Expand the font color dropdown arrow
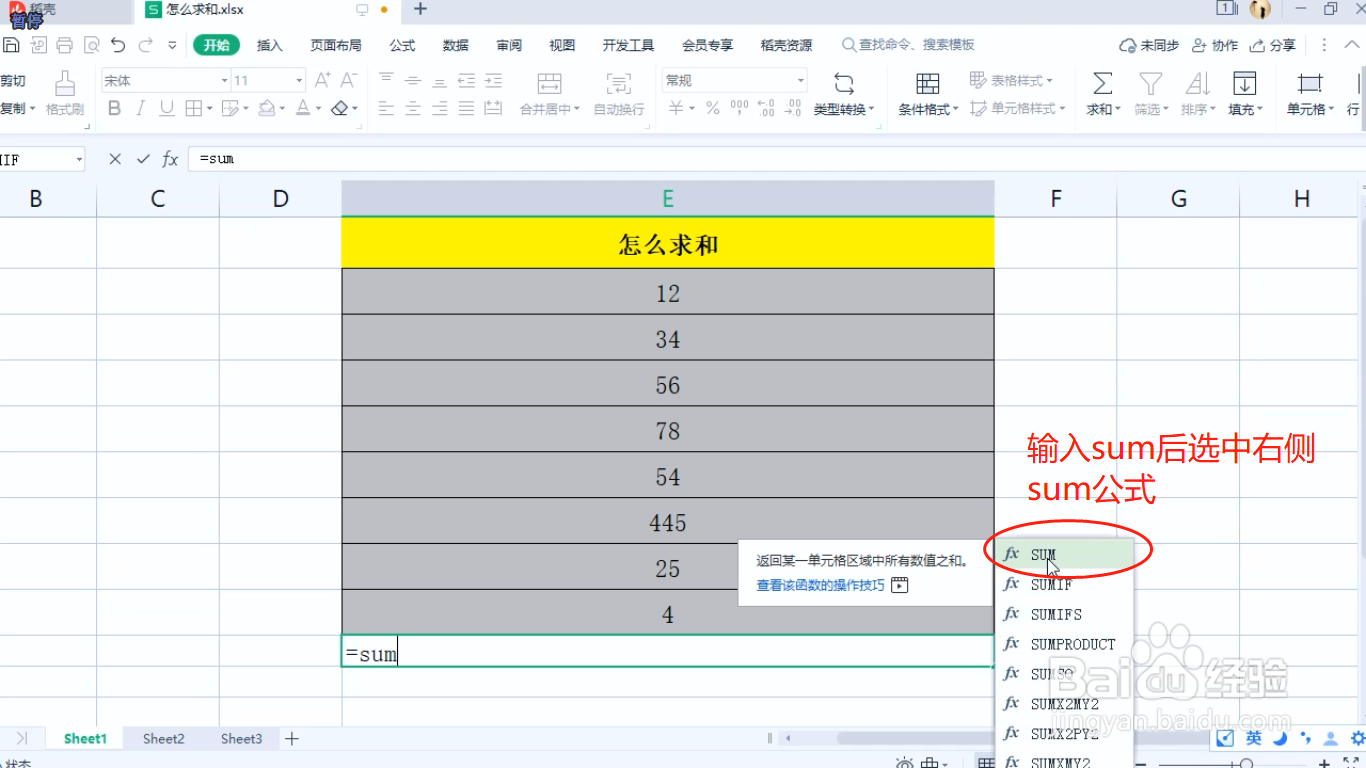Screen dimensions: 1366x768 pyautogui.click(x=318, y=109)
